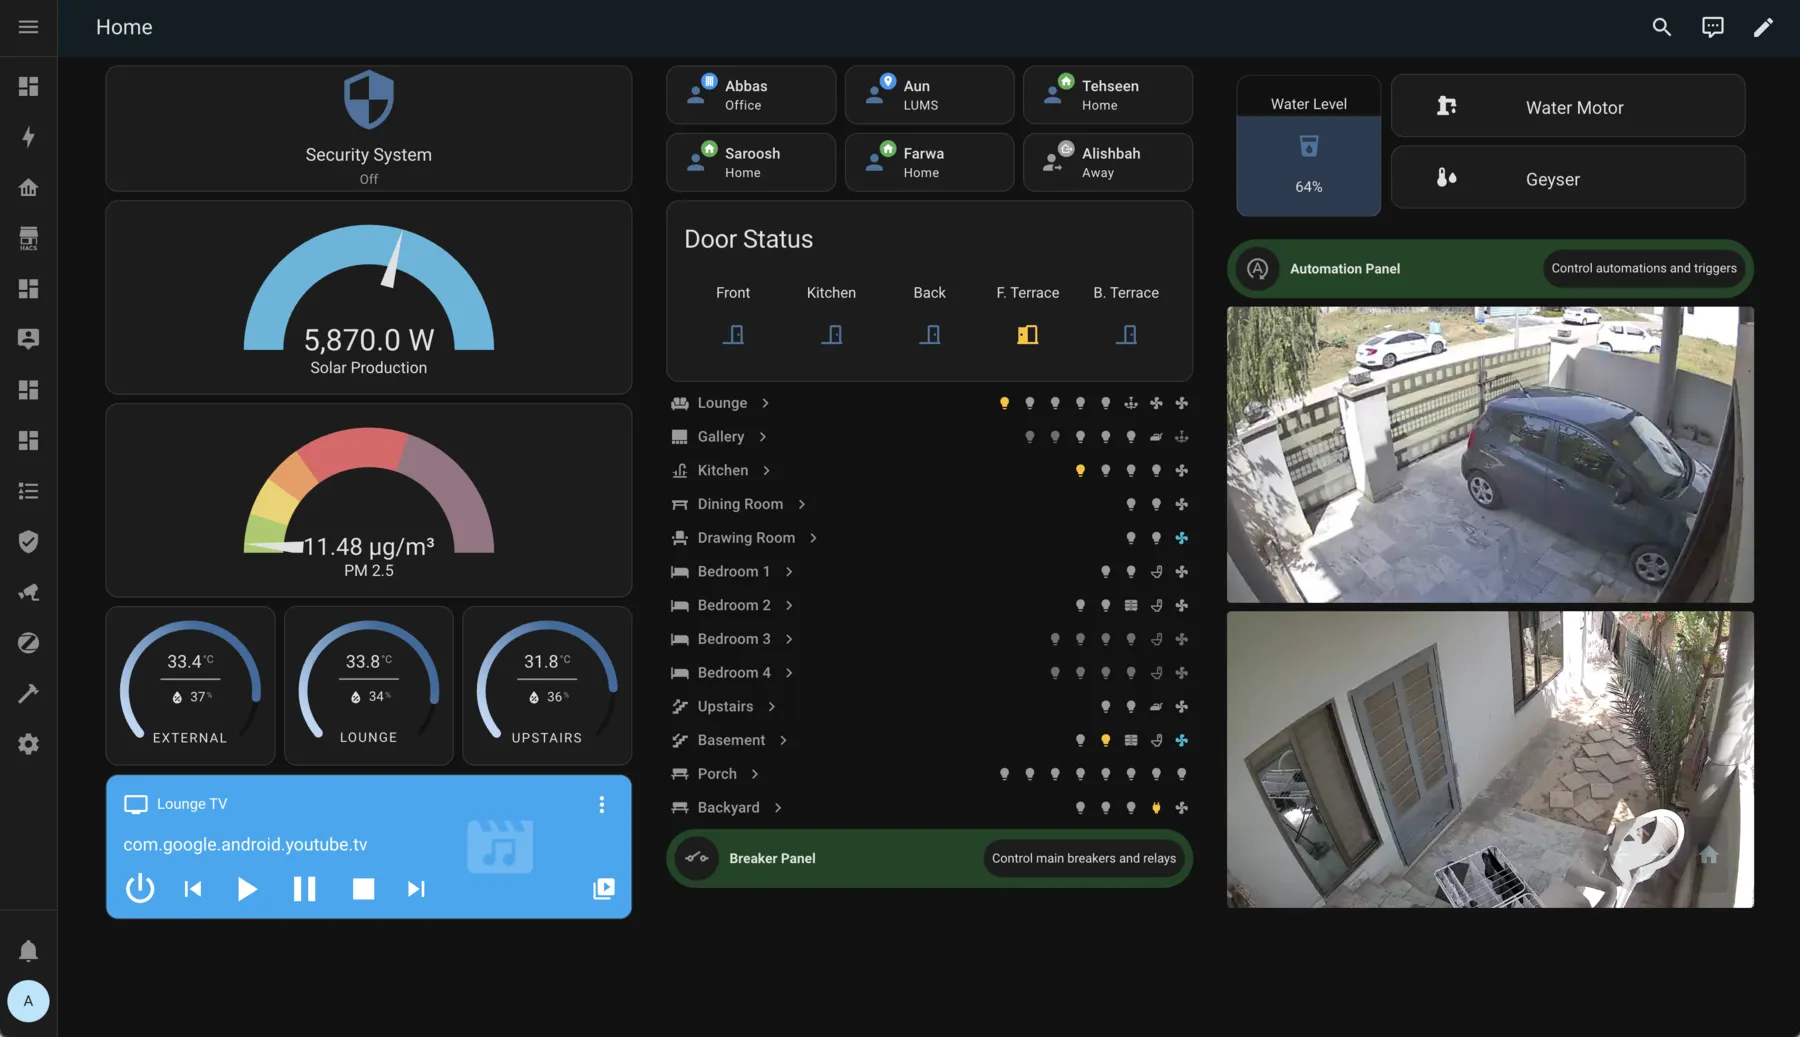This screenshot has width=1800, height=1037.
Task: Click the PM 2.5 air quality gauge
Action: (369, 500)
